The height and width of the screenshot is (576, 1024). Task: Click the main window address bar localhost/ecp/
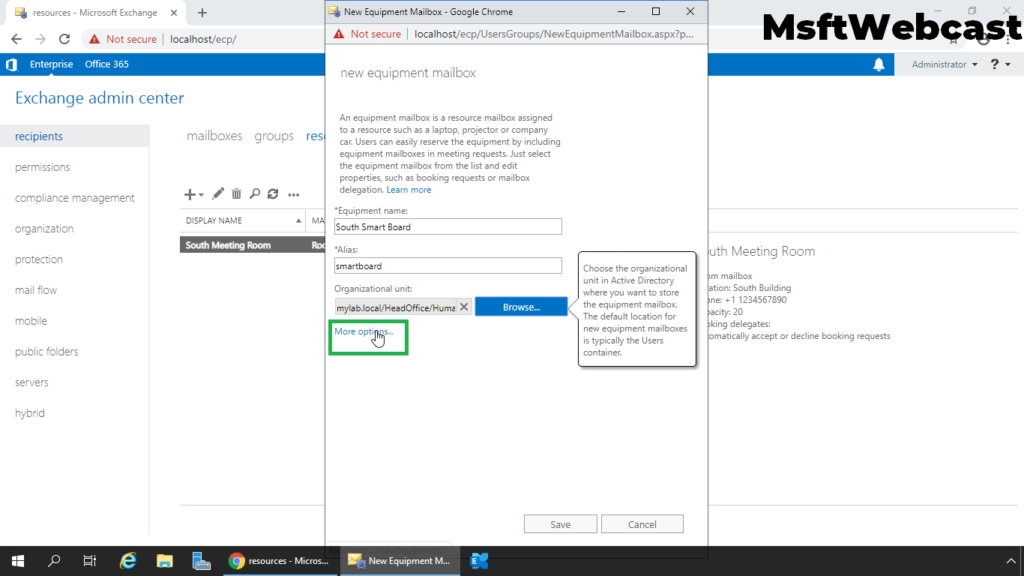[x=203, y=39]
